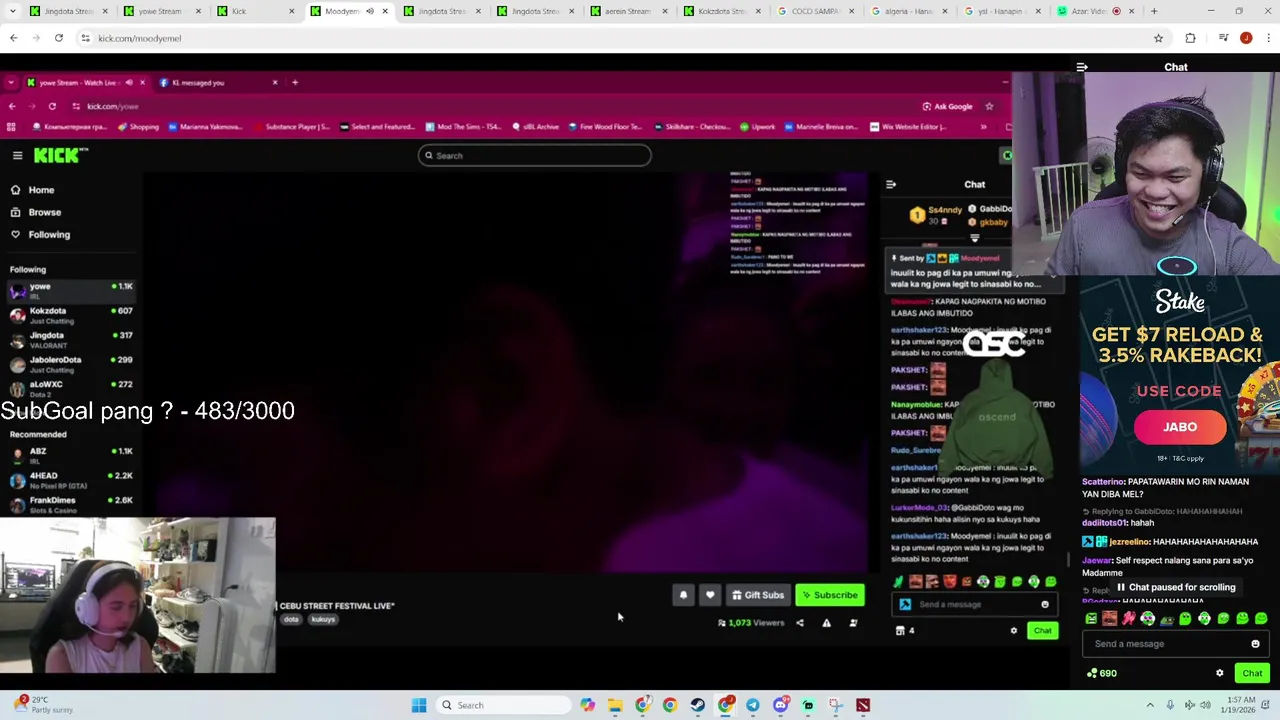The width and height of the screenshot is (1280, 720).
Task: Open emoji picker in streamed chat box
Action: 1045,604
